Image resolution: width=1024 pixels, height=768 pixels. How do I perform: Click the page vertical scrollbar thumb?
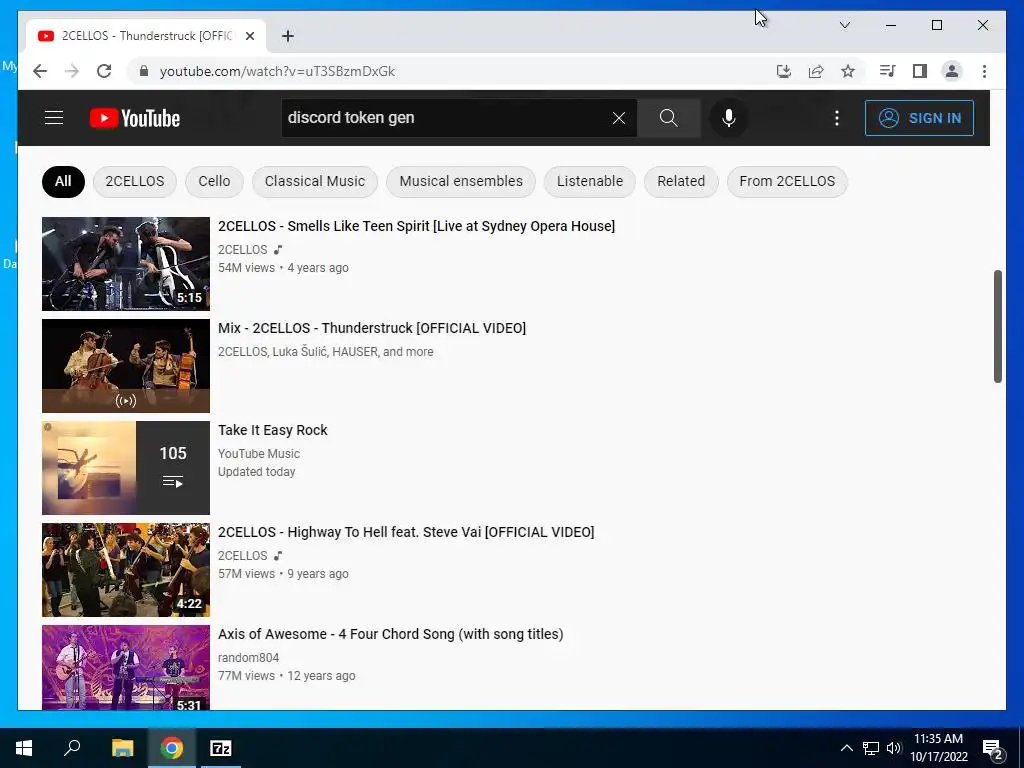tap(997, 326)
